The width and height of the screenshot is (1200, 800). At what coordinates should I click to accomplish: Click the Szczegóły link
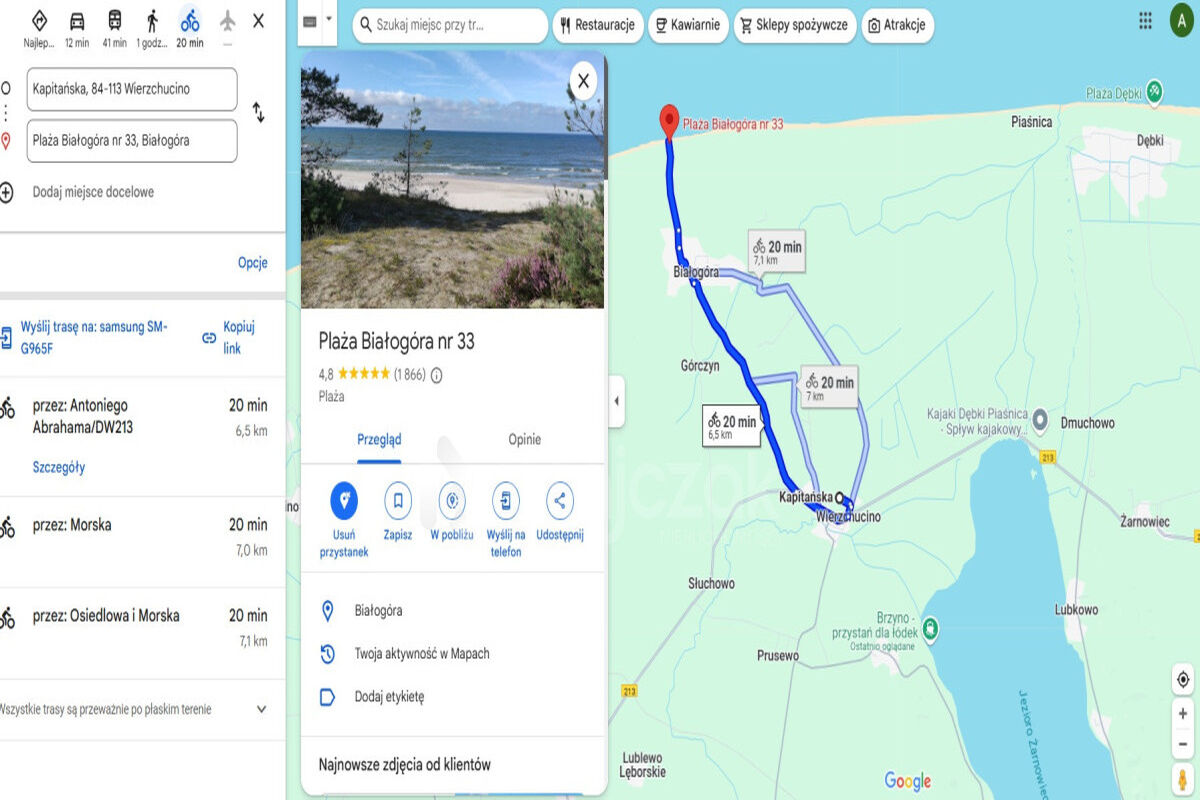point(59,467)
